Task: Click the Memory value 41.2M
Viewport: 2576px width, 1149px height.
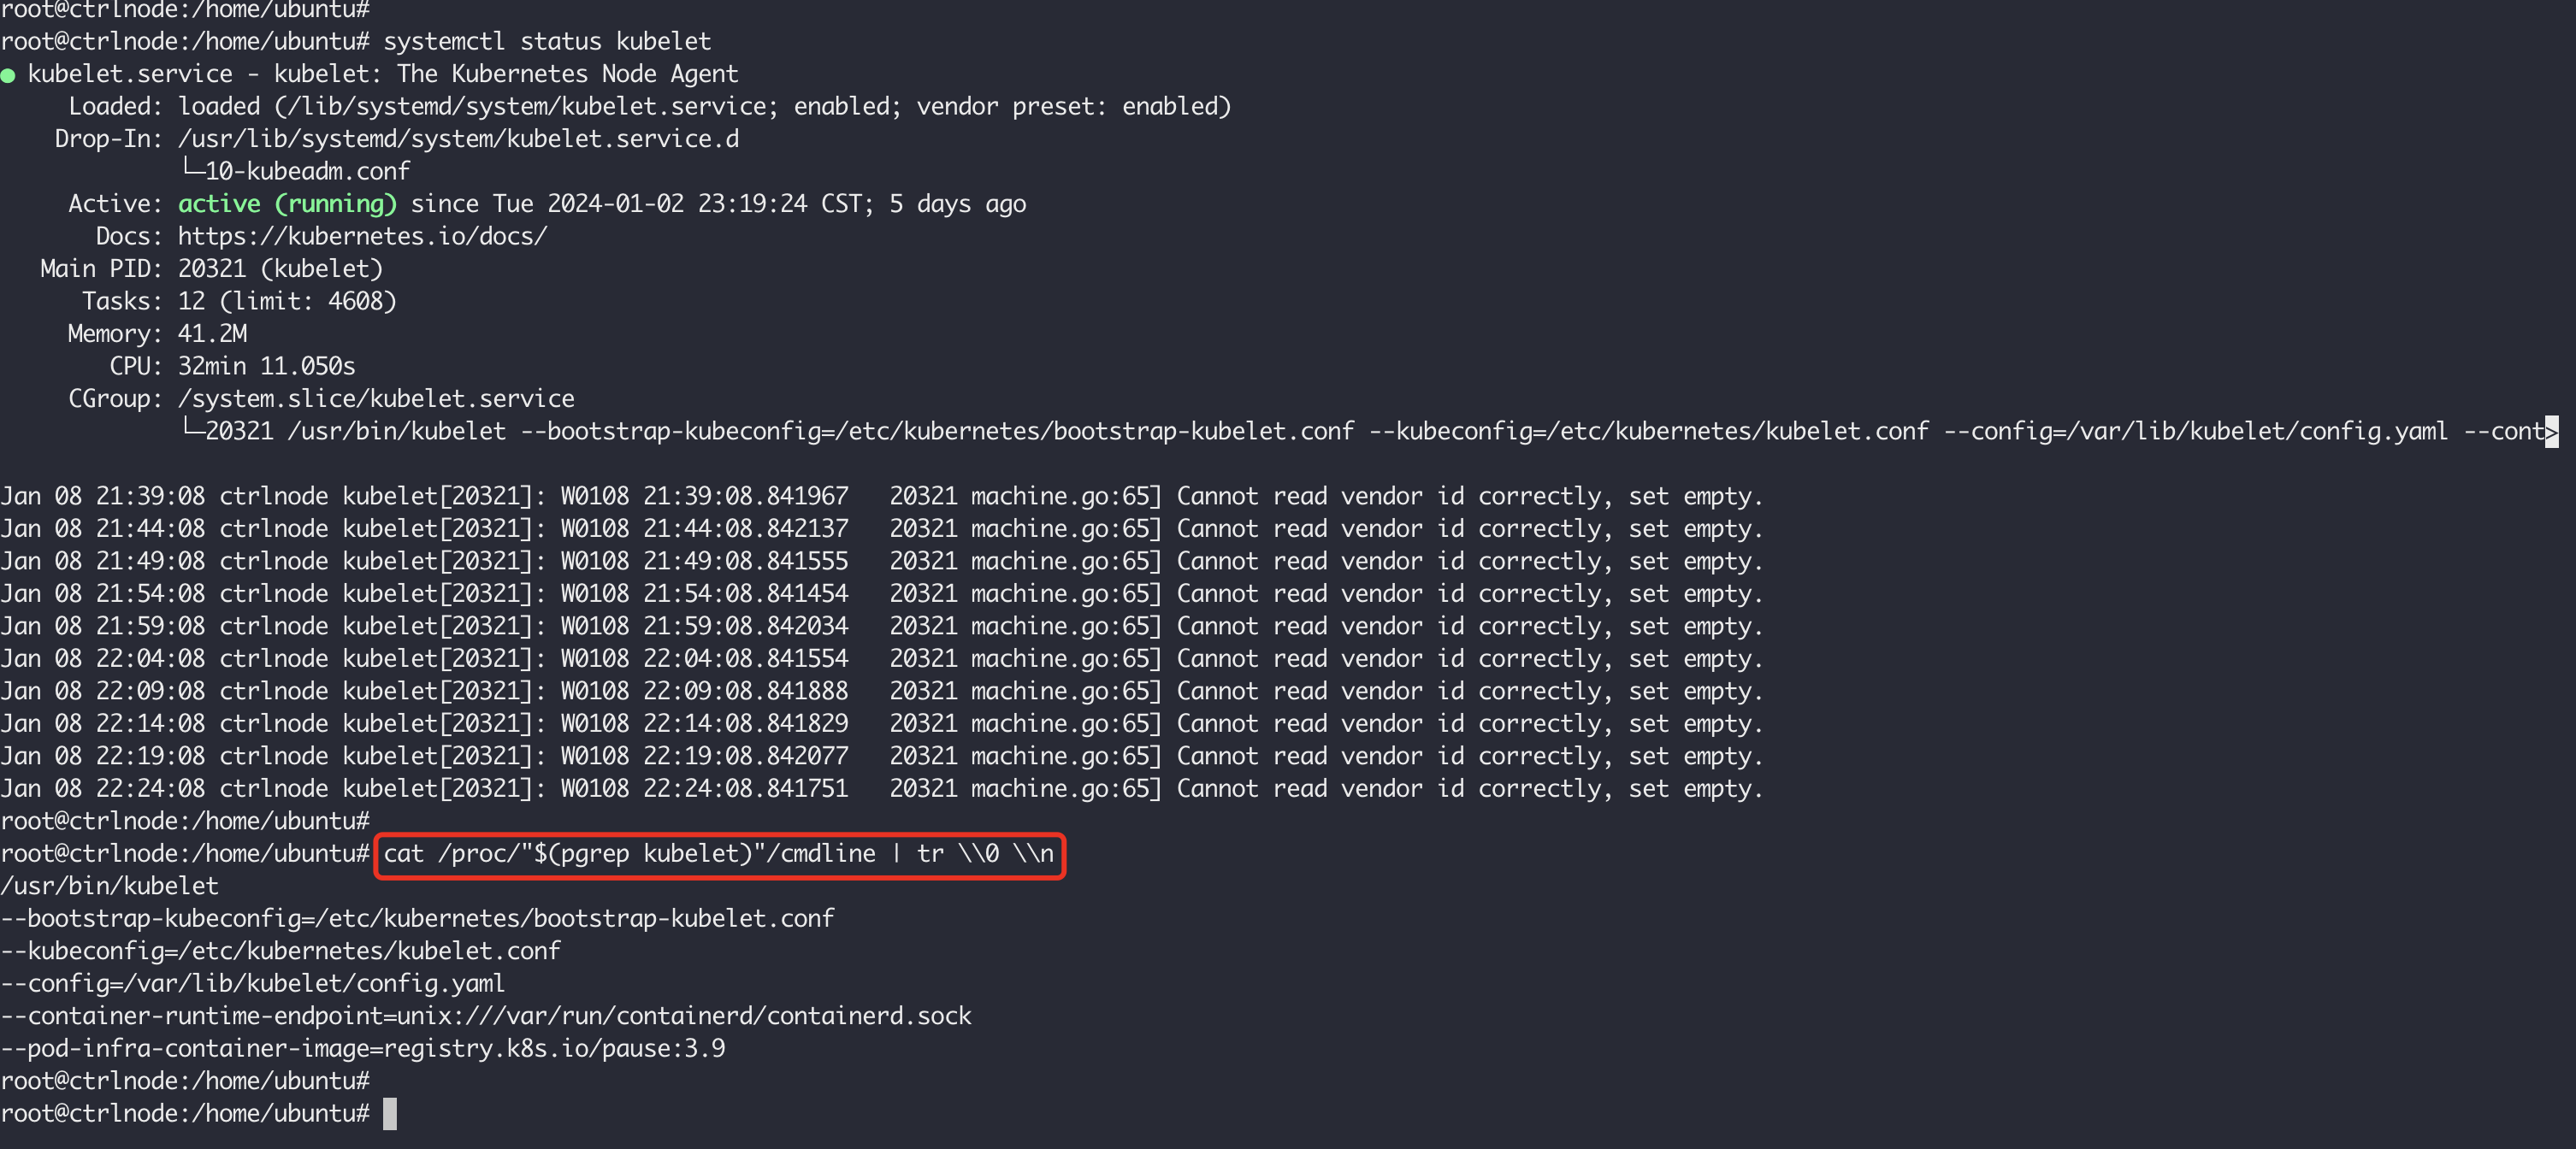Action: point(212,334)
